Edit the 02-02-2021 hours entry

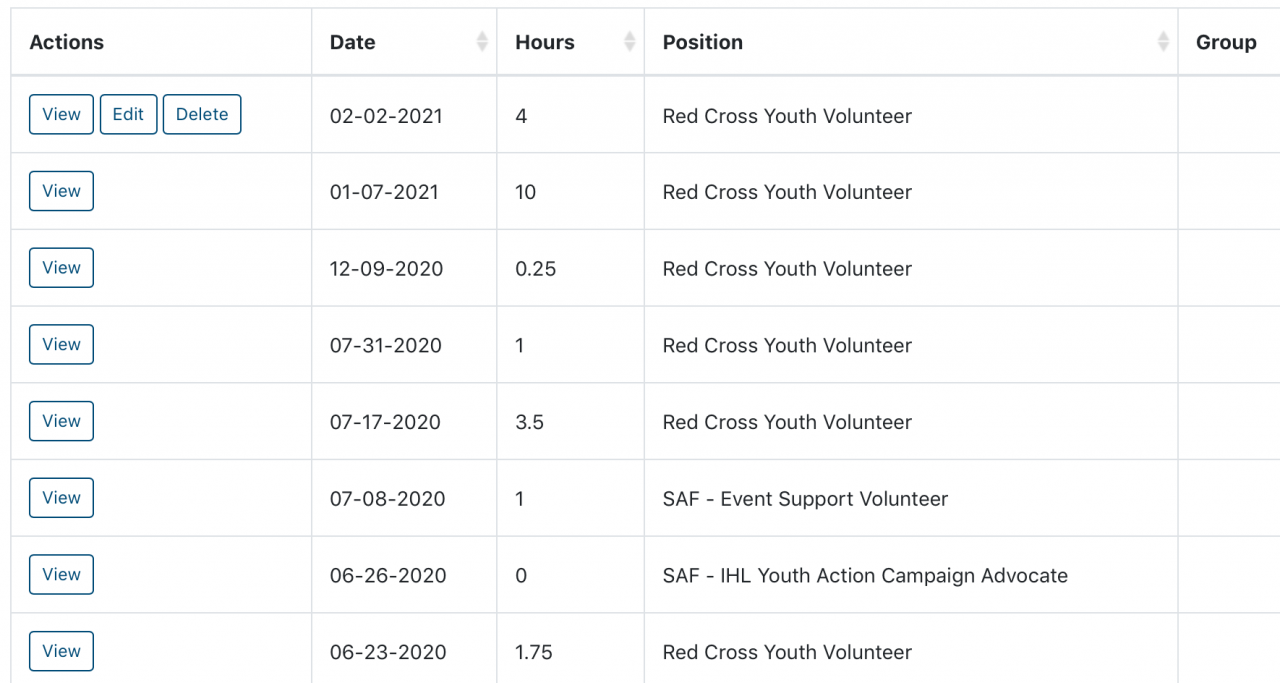(x=128, y=114)
